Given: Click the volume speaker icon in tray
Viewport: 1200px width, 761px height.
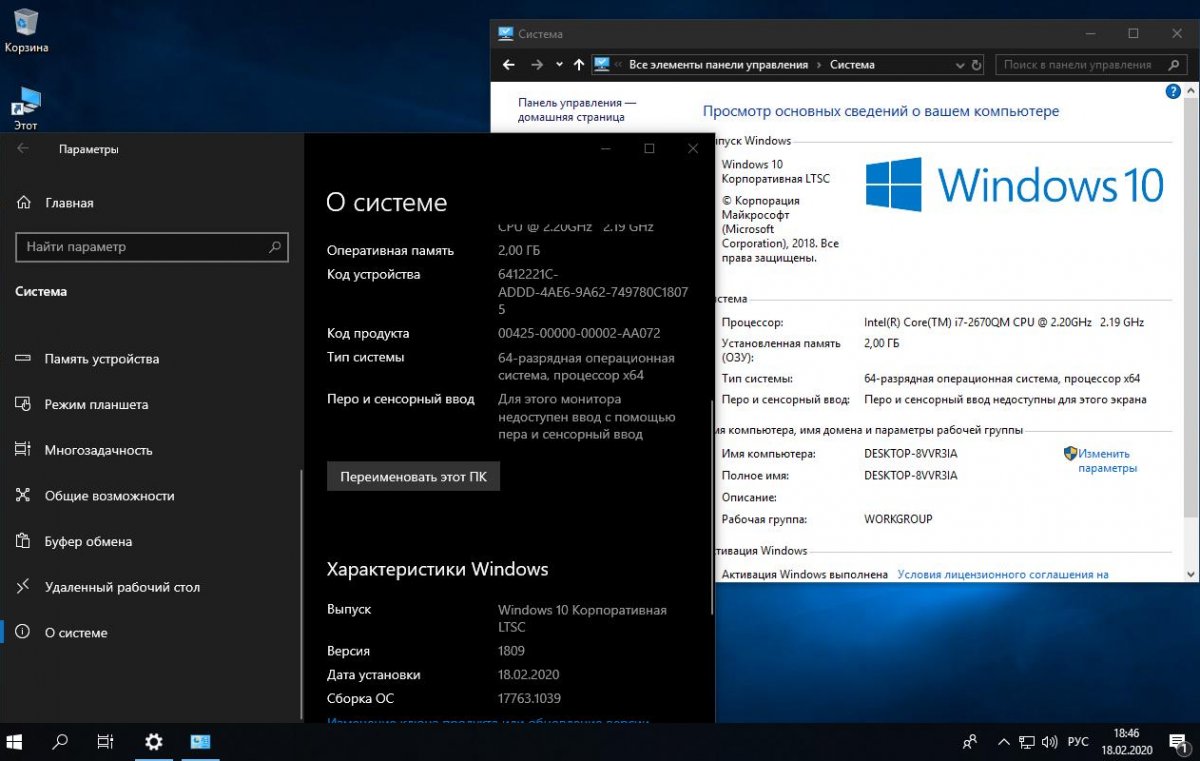Looking at the screenshot, I should pyautogui.click(x=1051, y=742).
